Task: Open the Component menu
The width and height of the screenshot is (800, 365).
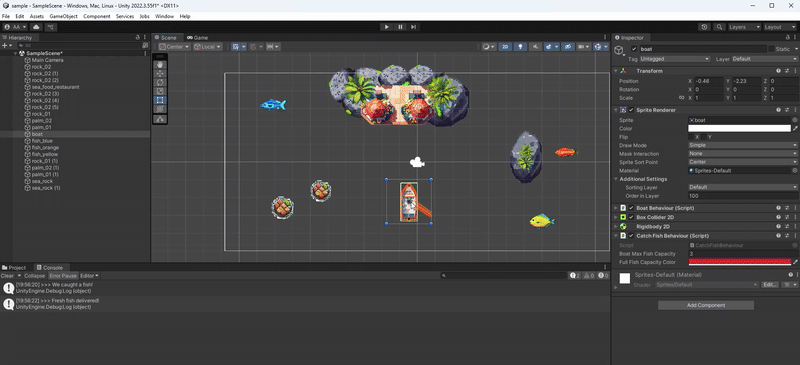Action: tap(97, 16)
